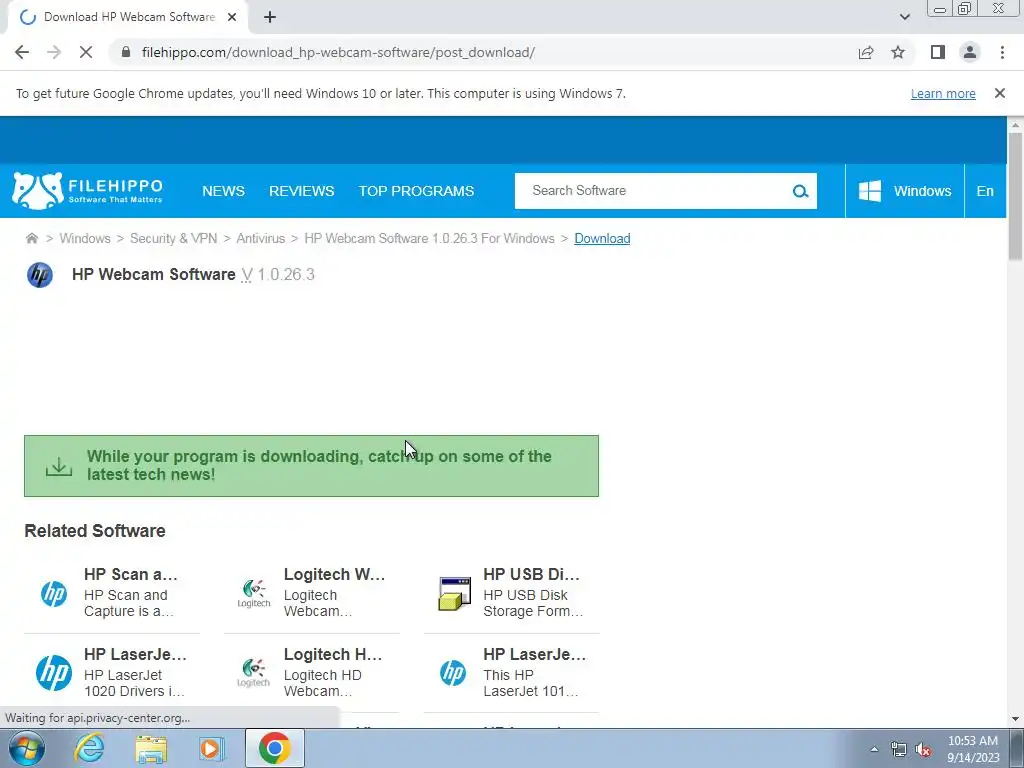Dismiss the Chrome update notification bar
This screenshot has height=768, width=1024.
tap(1000, 93)
